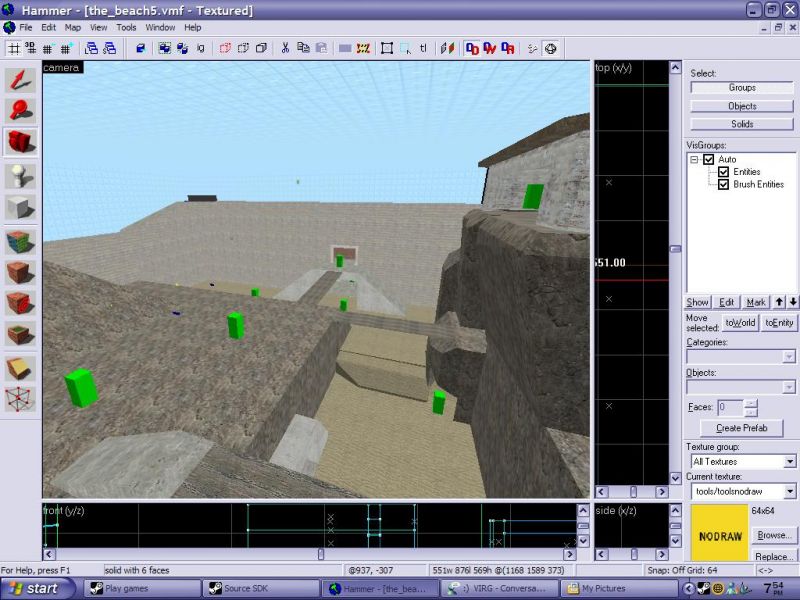800x600 pixels.
Task: Click the NODRAW texture preview swatch
Action: (x=719, y=532)
